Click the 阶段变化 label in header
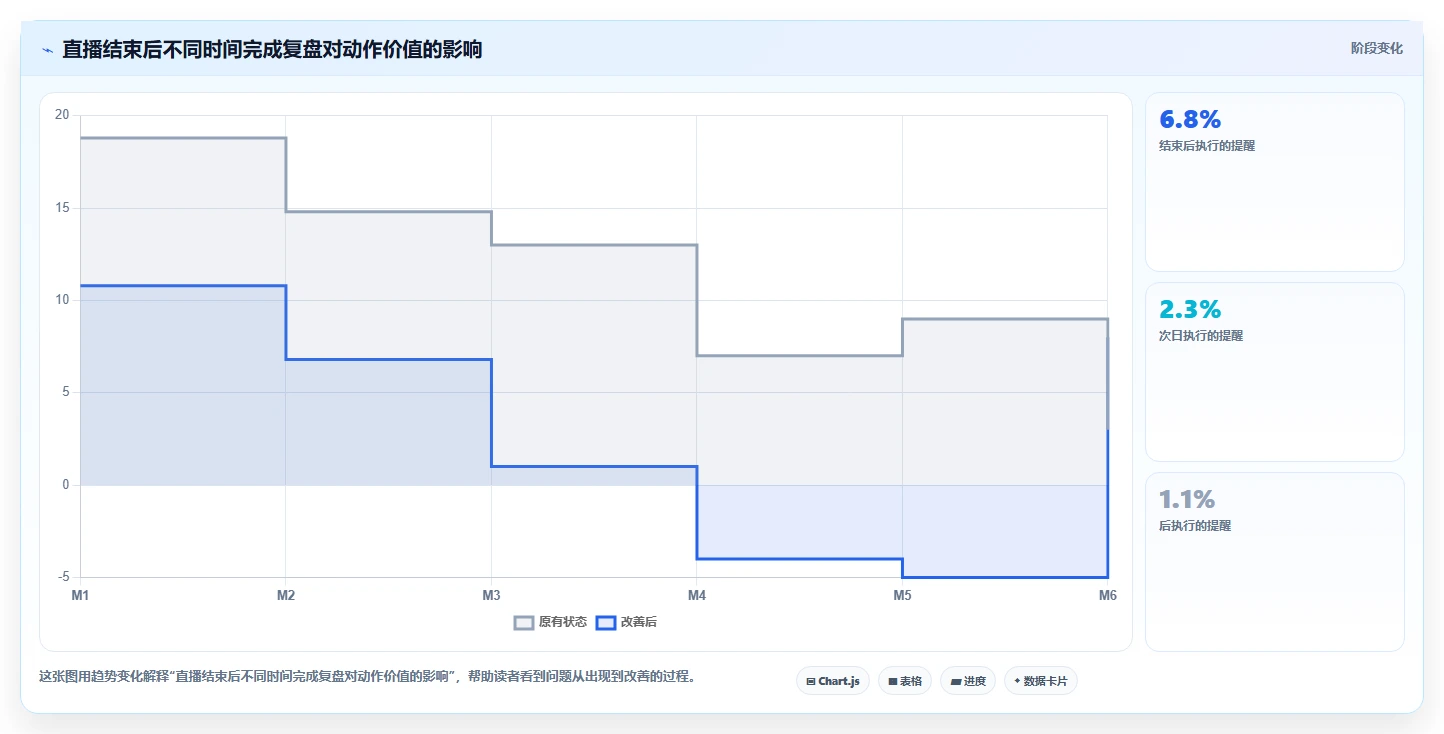This screenshot has height=734, width=1444. coord(1377,48)
